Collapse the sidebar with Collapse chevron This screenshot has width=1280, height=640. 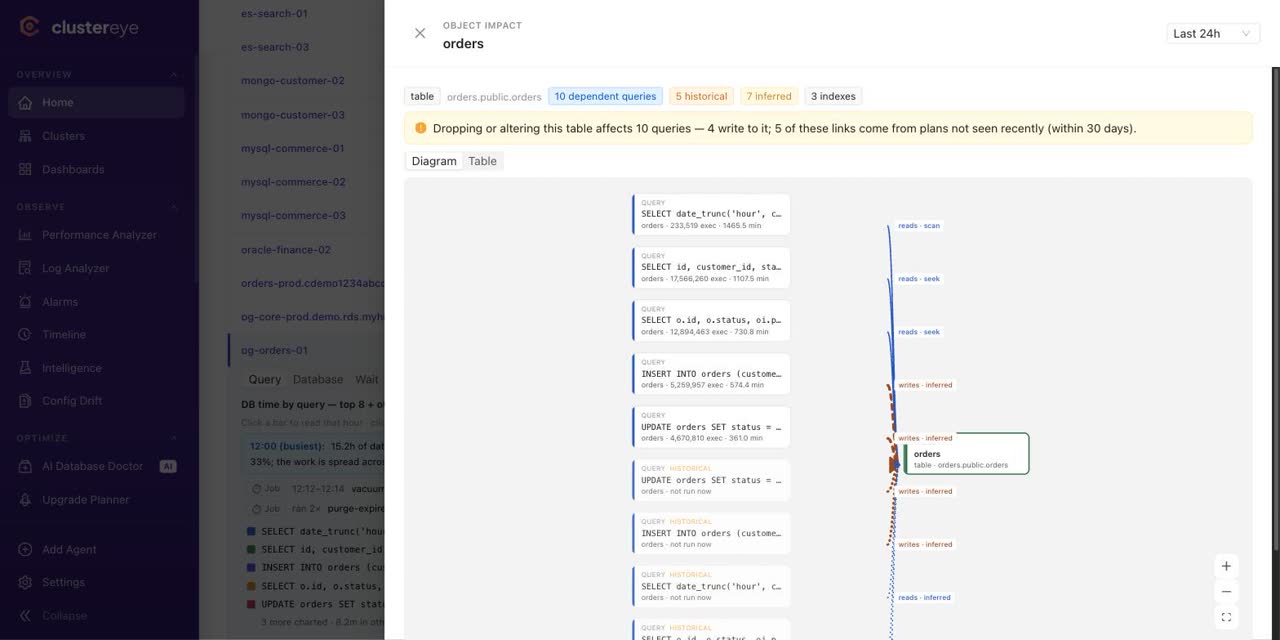[x=25, y=616]
